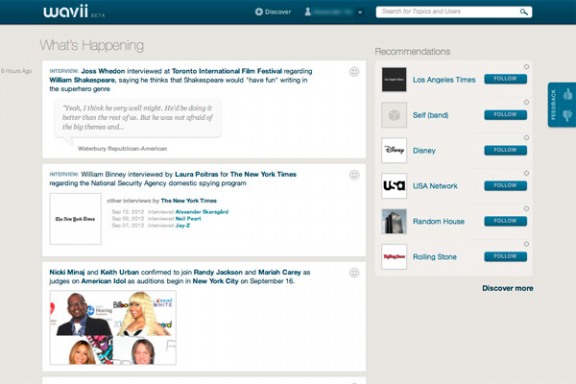Screen dimensions: 576x384
Task: Open the Los Angeles Times topic link
Action: pyautogui.click(x=444, y=80)
